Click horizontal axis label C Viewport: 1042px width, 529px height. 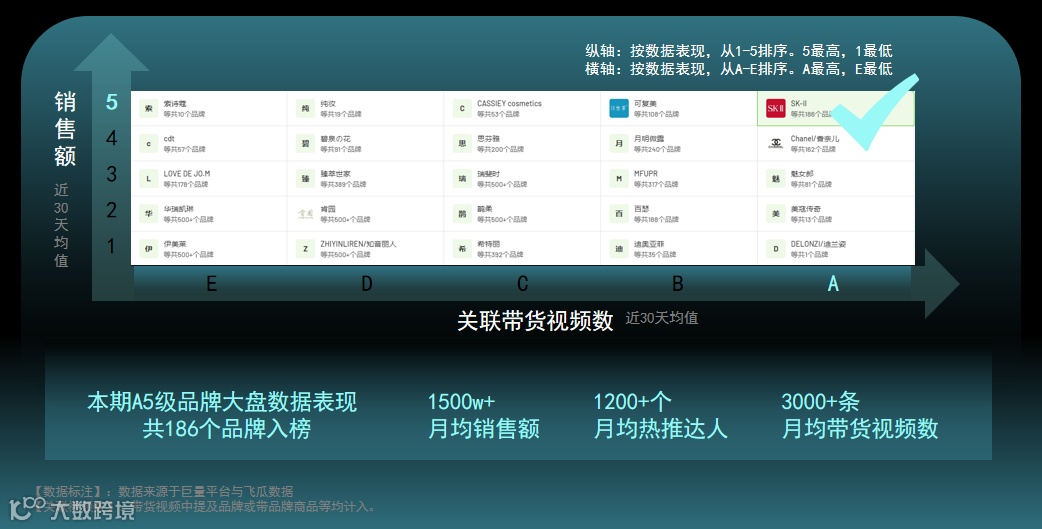pos(522,284)
